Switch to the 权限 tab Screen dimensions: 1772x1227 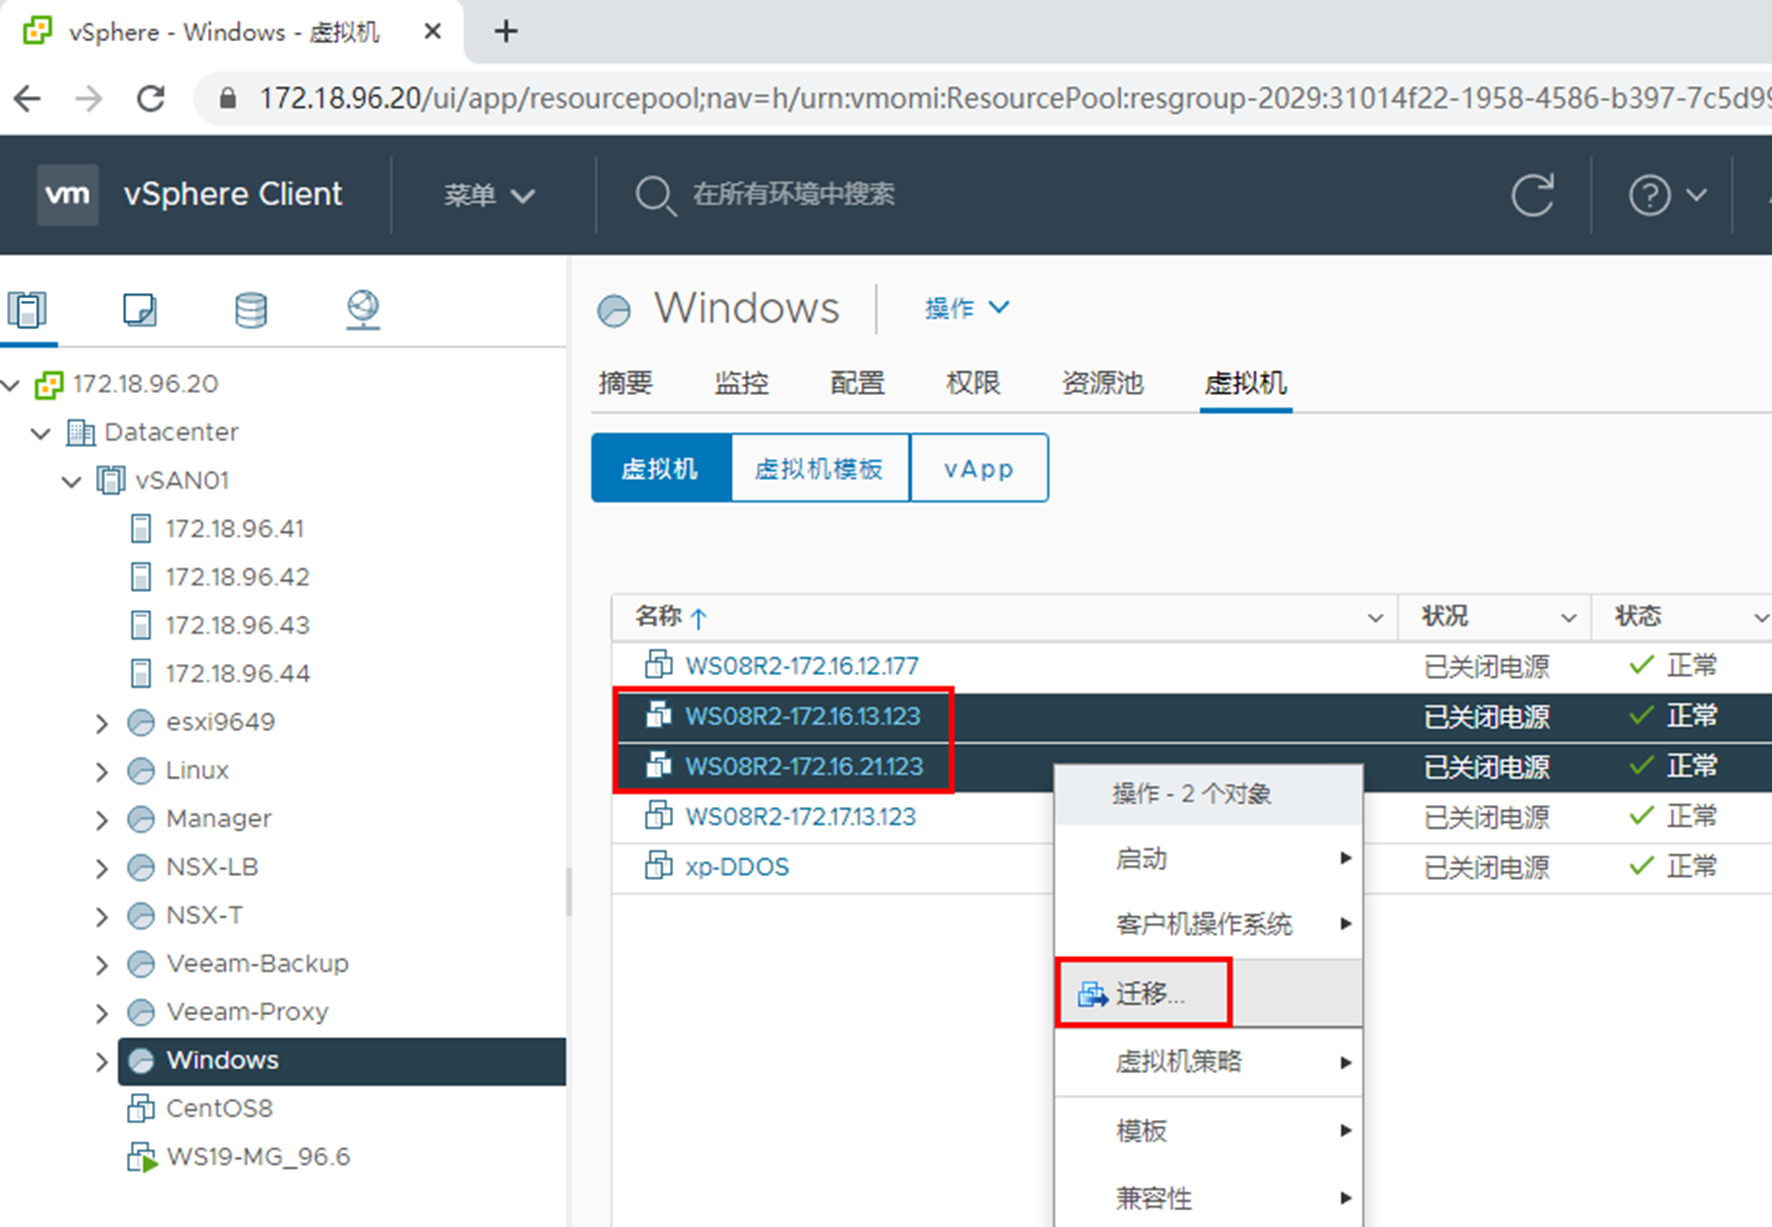click(x=974, y=383)
